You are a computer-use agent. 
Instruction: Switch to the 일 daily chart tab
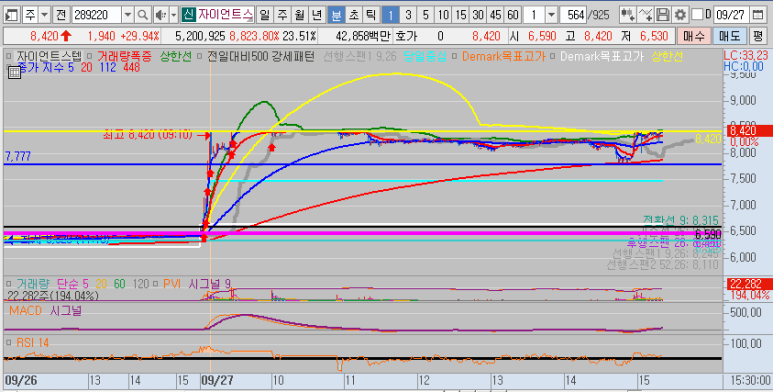(x=264, y=15)
